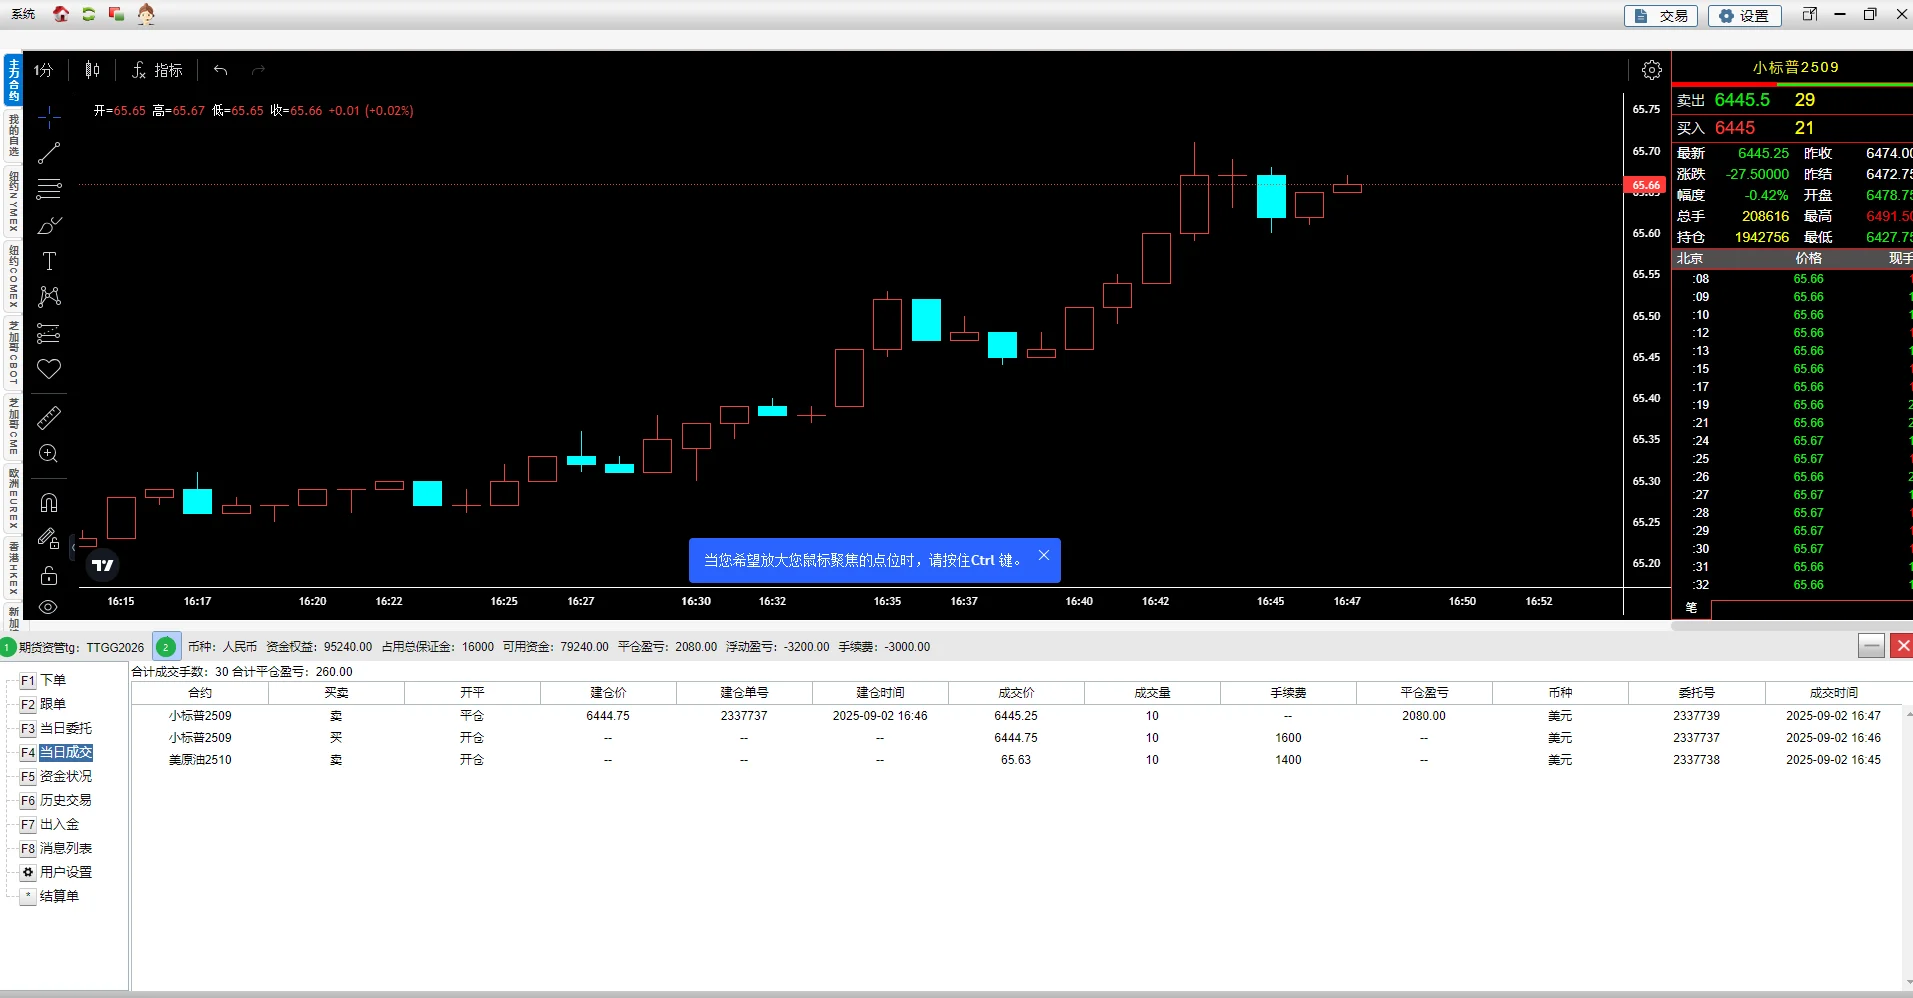The height and width of the screenshot is (998, 1913).
Task: Open F1 下单 in the tree
Action: pos(43,680)
